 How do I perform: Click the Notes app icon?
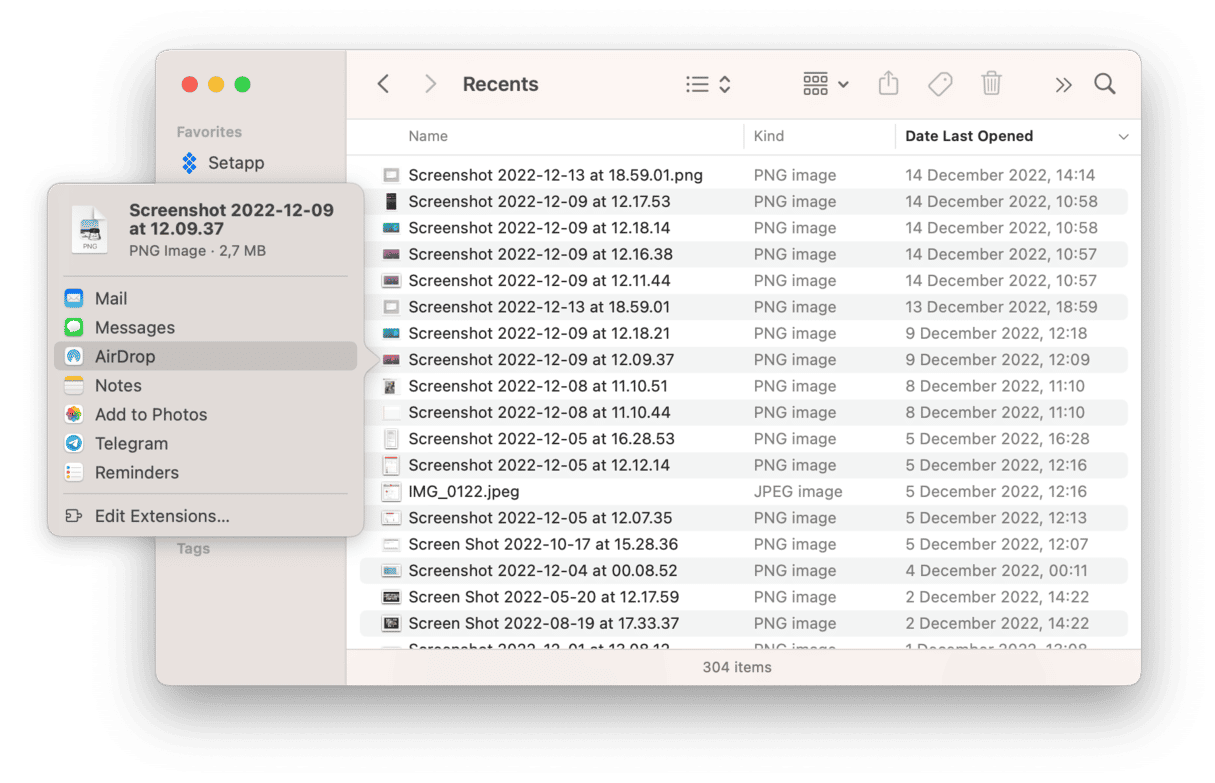coord(74,385)
